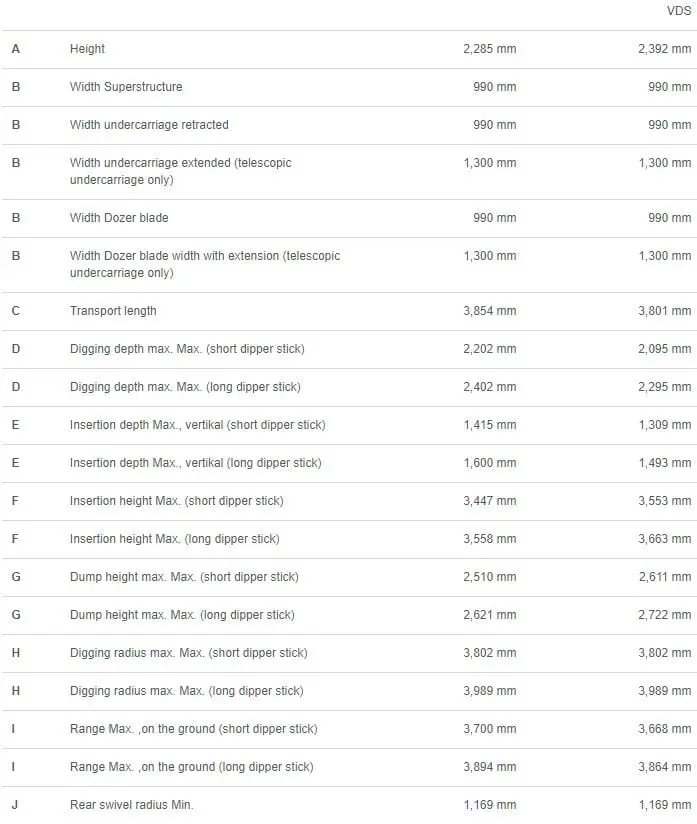Click Digging depth max short dipper stick
Viewport: 697px width, 824px height.
(x=187, y=348)
